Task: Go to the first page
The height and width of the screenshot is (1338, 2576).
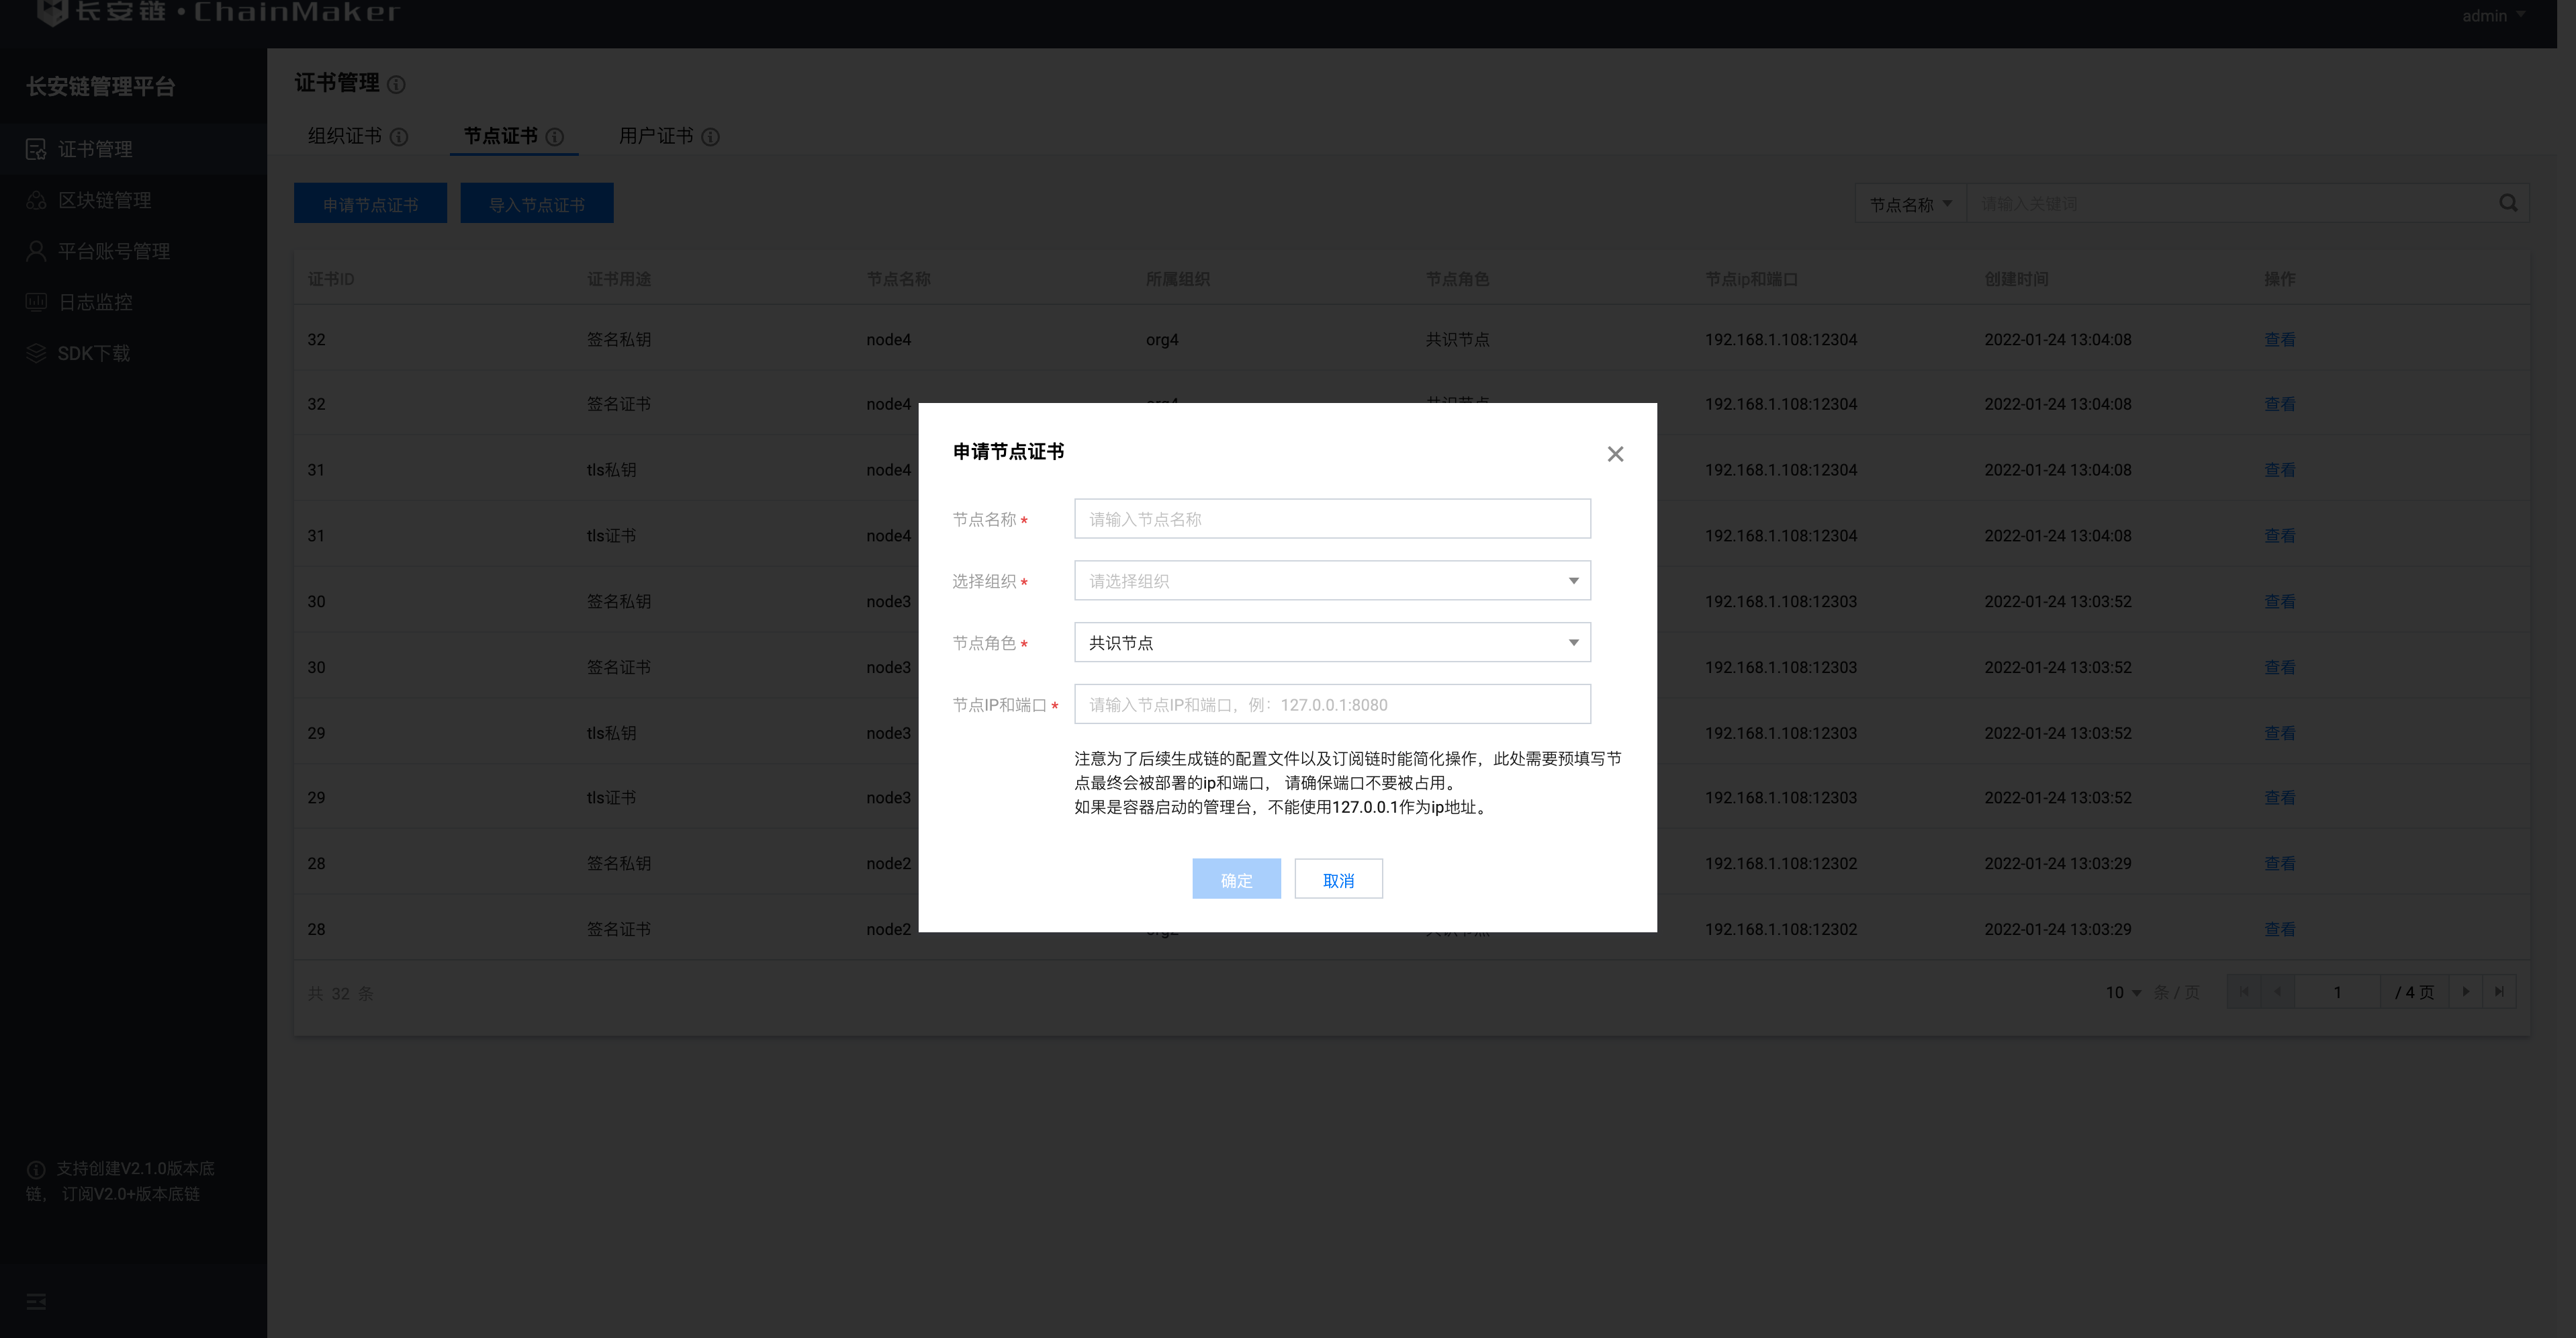Action: (x=2243, y=992)
